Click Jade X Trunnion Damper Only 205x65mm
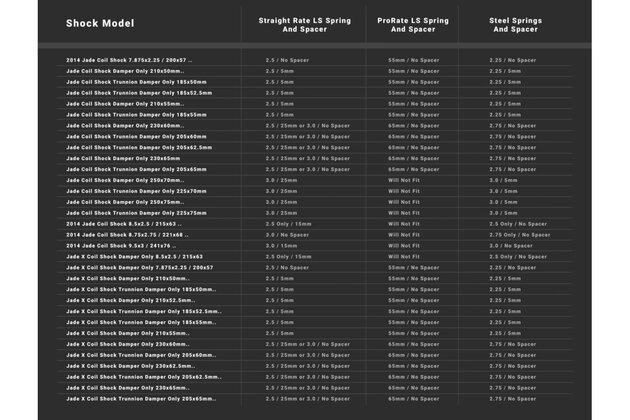Image resolution: width=630 pixels, height=420 pixels. pyautogui.click(x=141, y=398)
